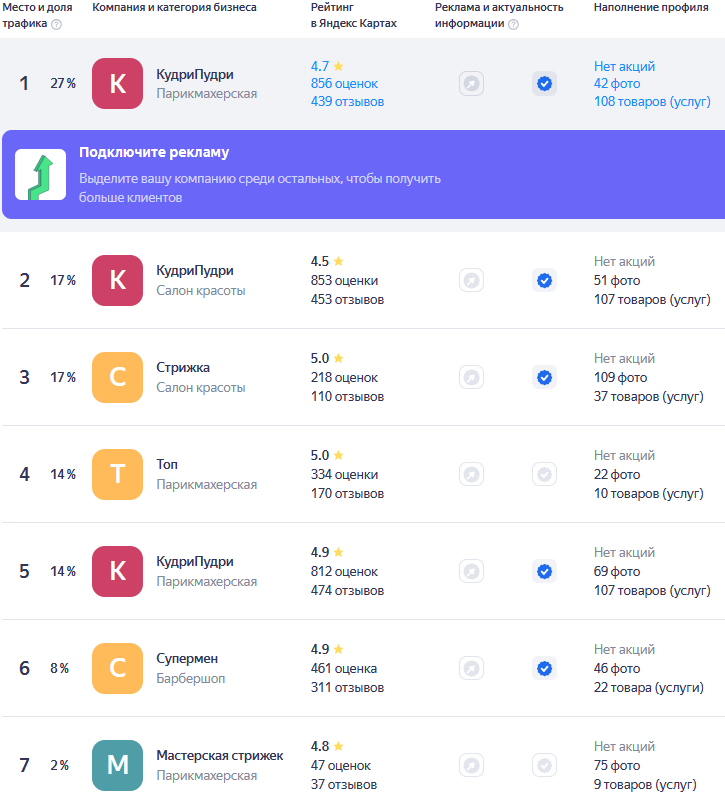Viewport: 725px width, 802px height.
Task: Click advertising icon in first-place КудриПудри row
Action: pos(471,84)
